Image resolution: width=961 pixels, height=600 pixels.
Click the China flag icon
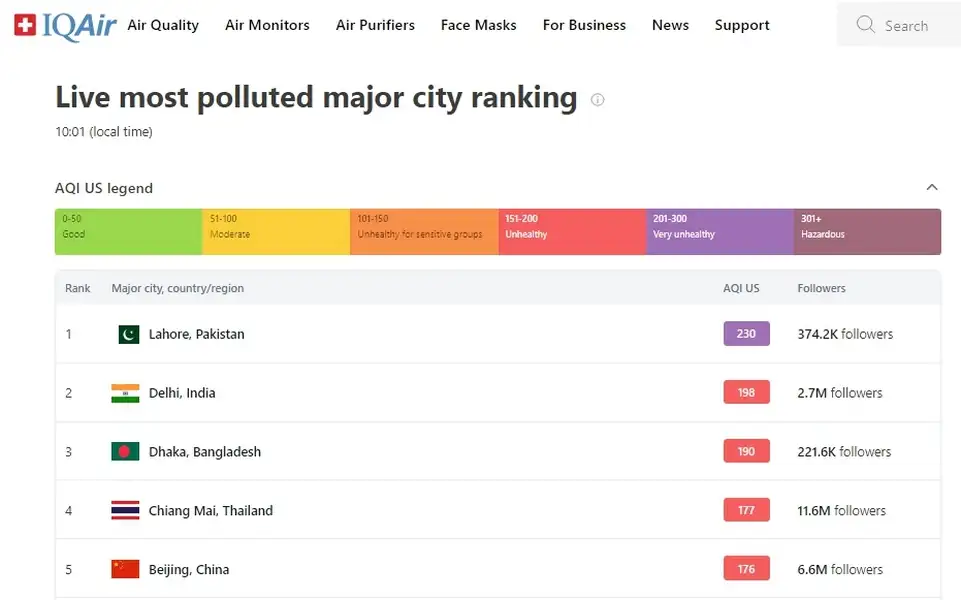(125, 570)
